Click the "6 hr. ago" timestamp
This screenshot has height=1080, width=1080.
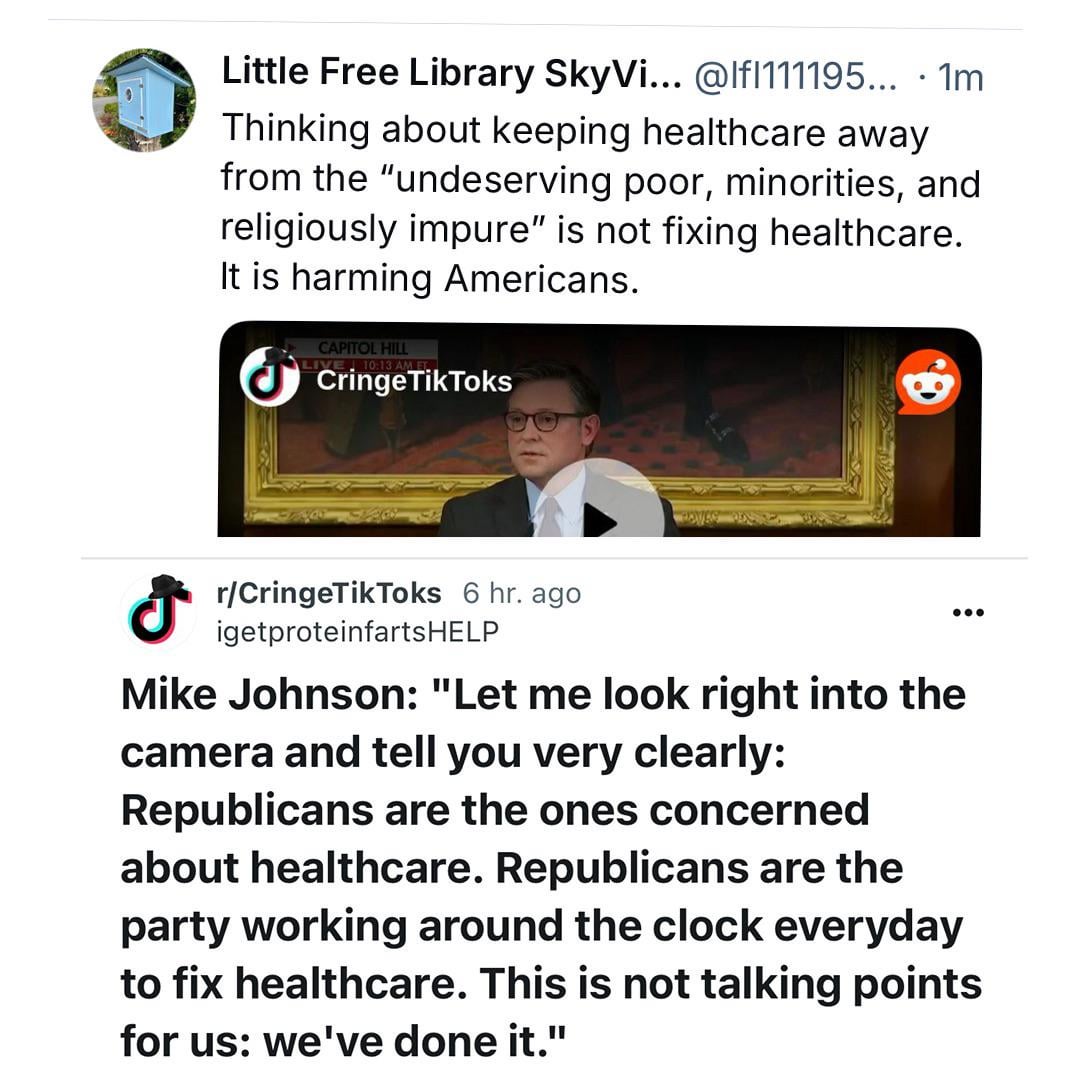point(521,593)
